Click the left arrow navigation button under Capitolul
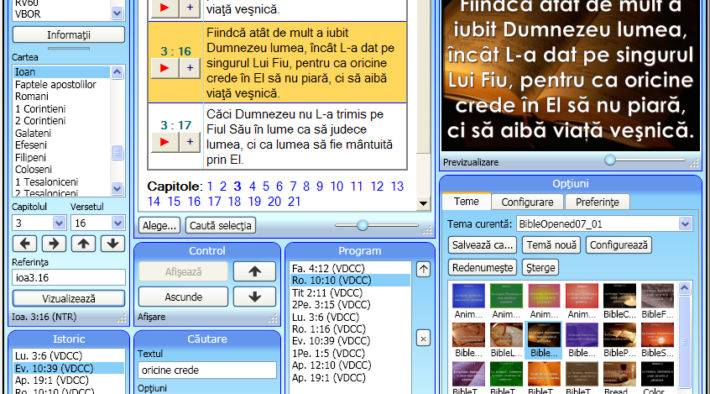 [25, 244]
